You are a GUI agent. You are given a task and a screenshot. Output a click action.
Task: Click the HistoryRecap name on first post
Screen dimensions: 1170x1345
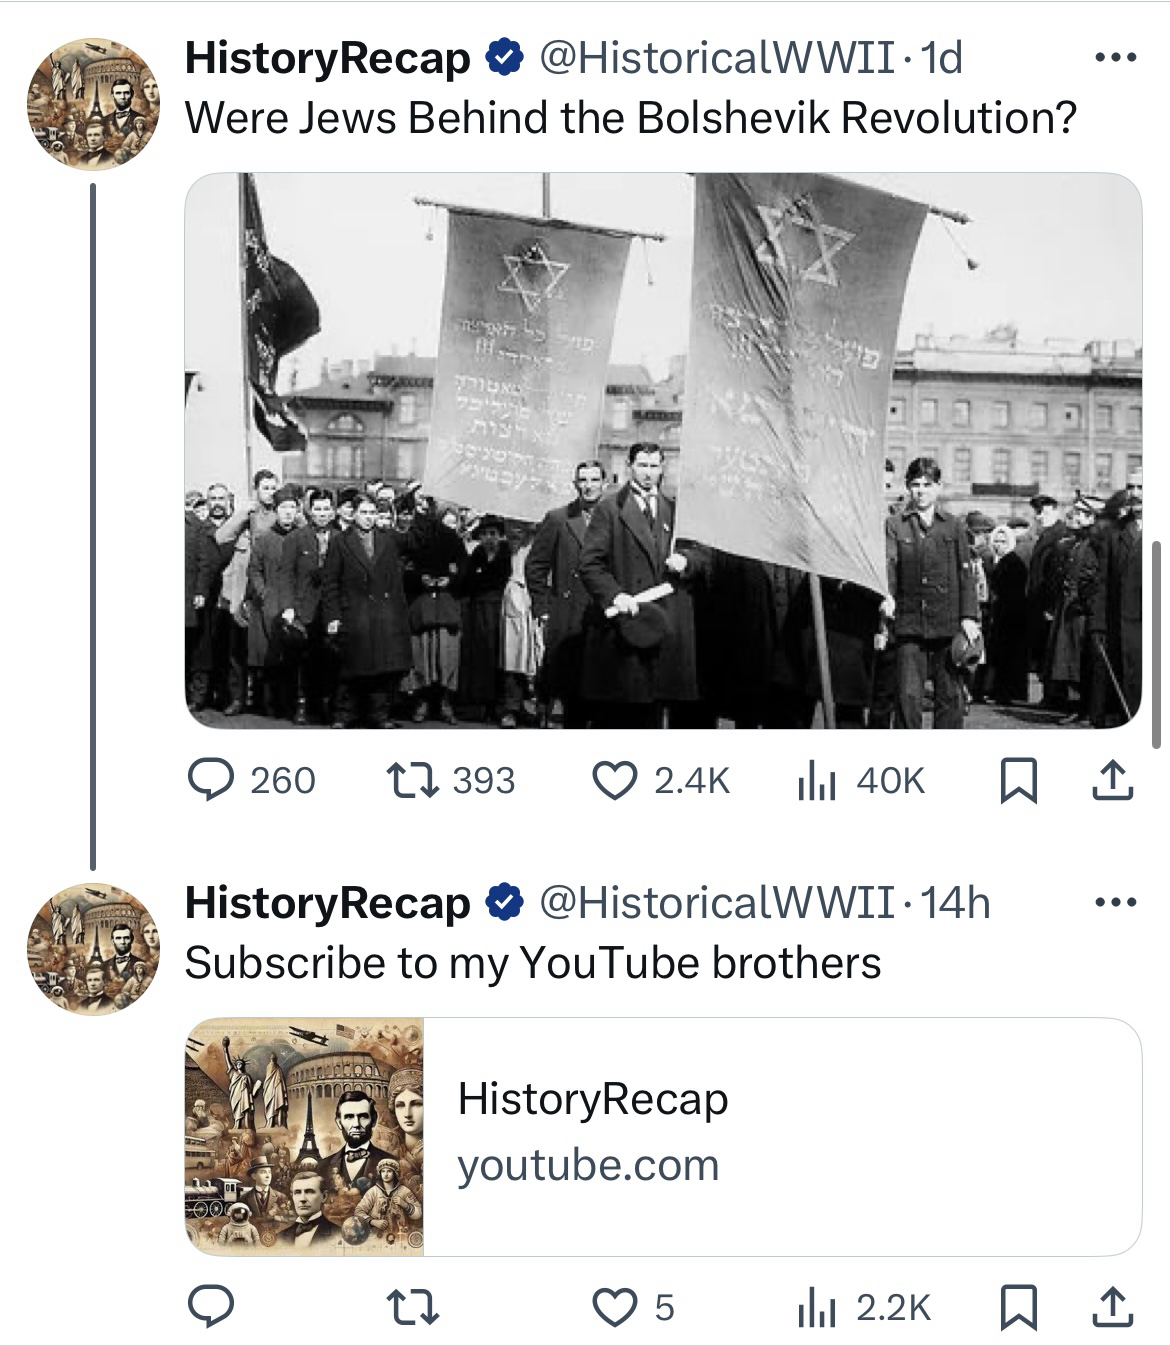327,59
